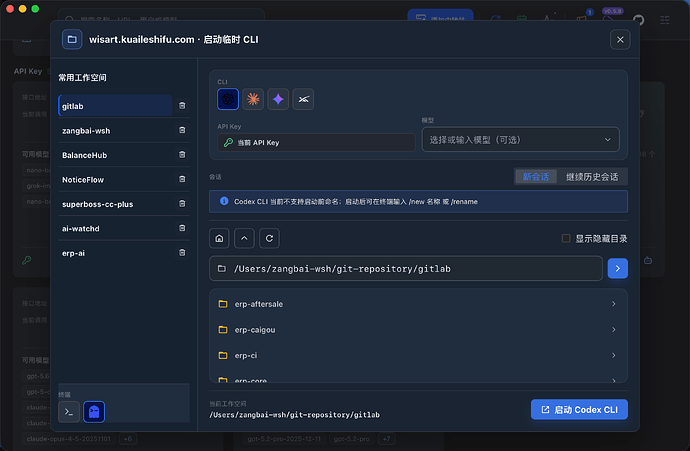Select the Codex (OpenAI) CLI icon
The width and height of the screenshot is (690, 451).
click(228, 99)
